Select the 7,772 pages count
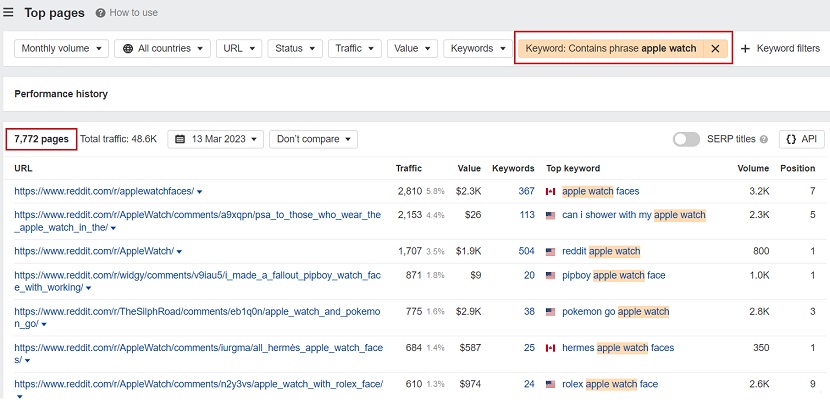 coord(41,139)
